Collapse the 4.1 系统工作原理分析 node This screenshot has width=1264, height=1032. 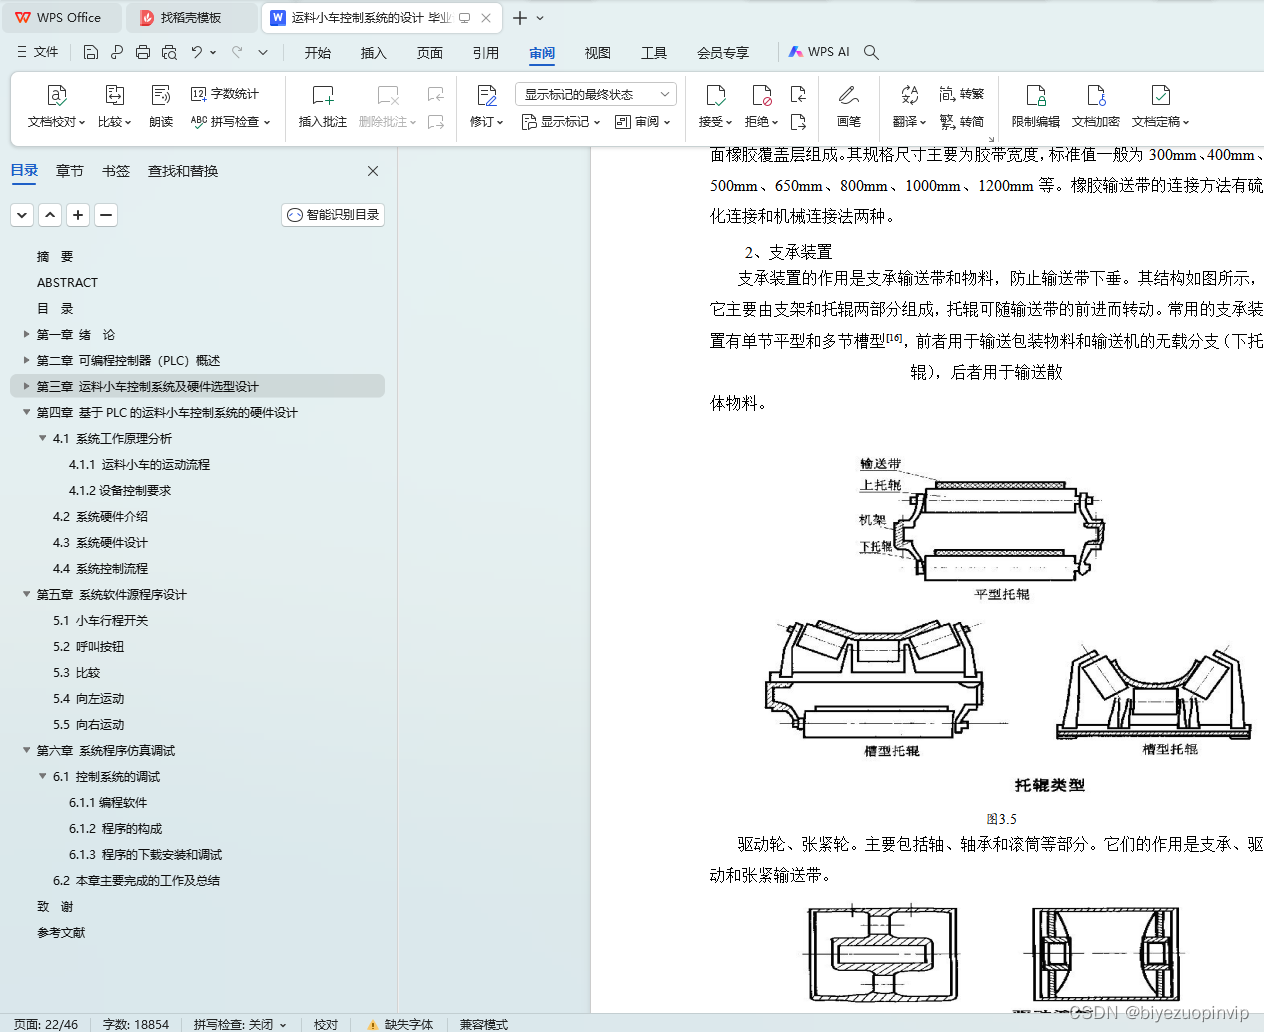click(42, 439)
